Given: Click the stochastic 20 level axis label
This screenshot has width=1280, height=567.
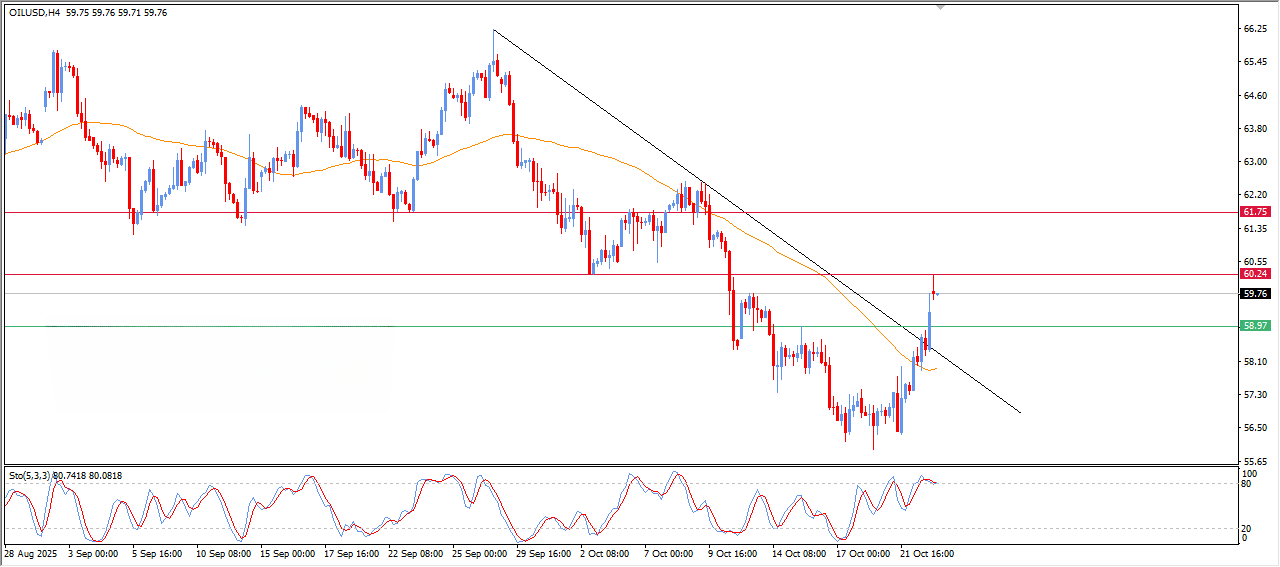Looking at the screenshot, I should point(1246,528).
